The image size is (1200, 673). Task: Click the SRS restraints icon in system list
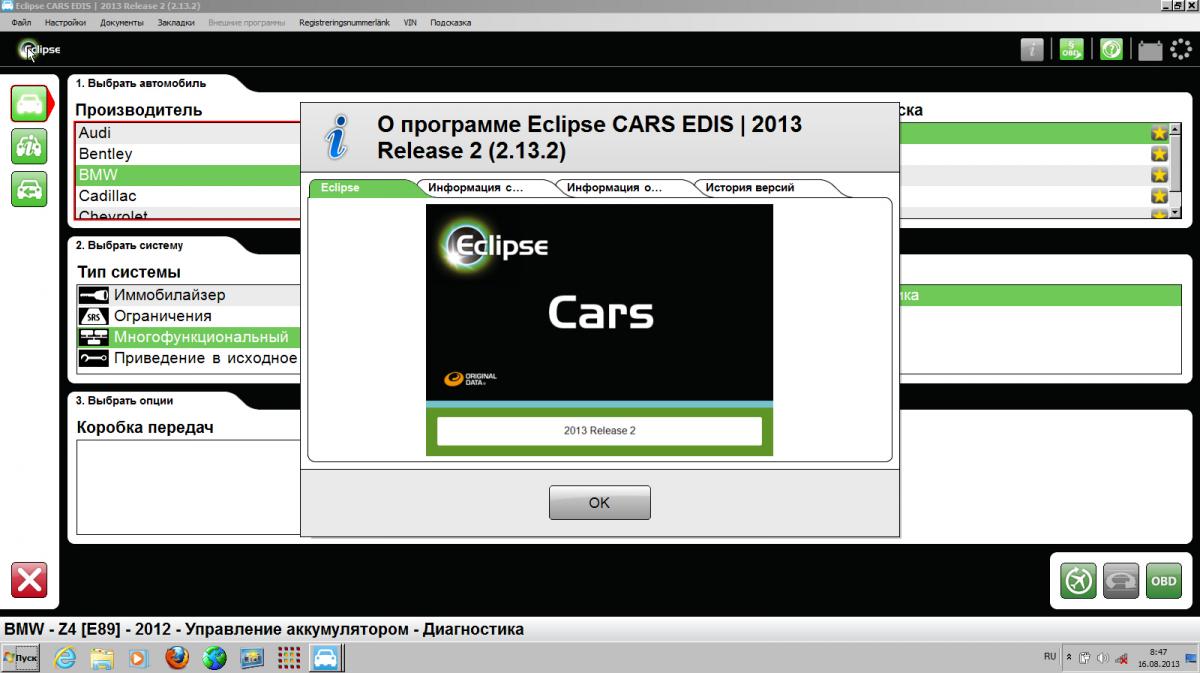(x=94, y=317)
